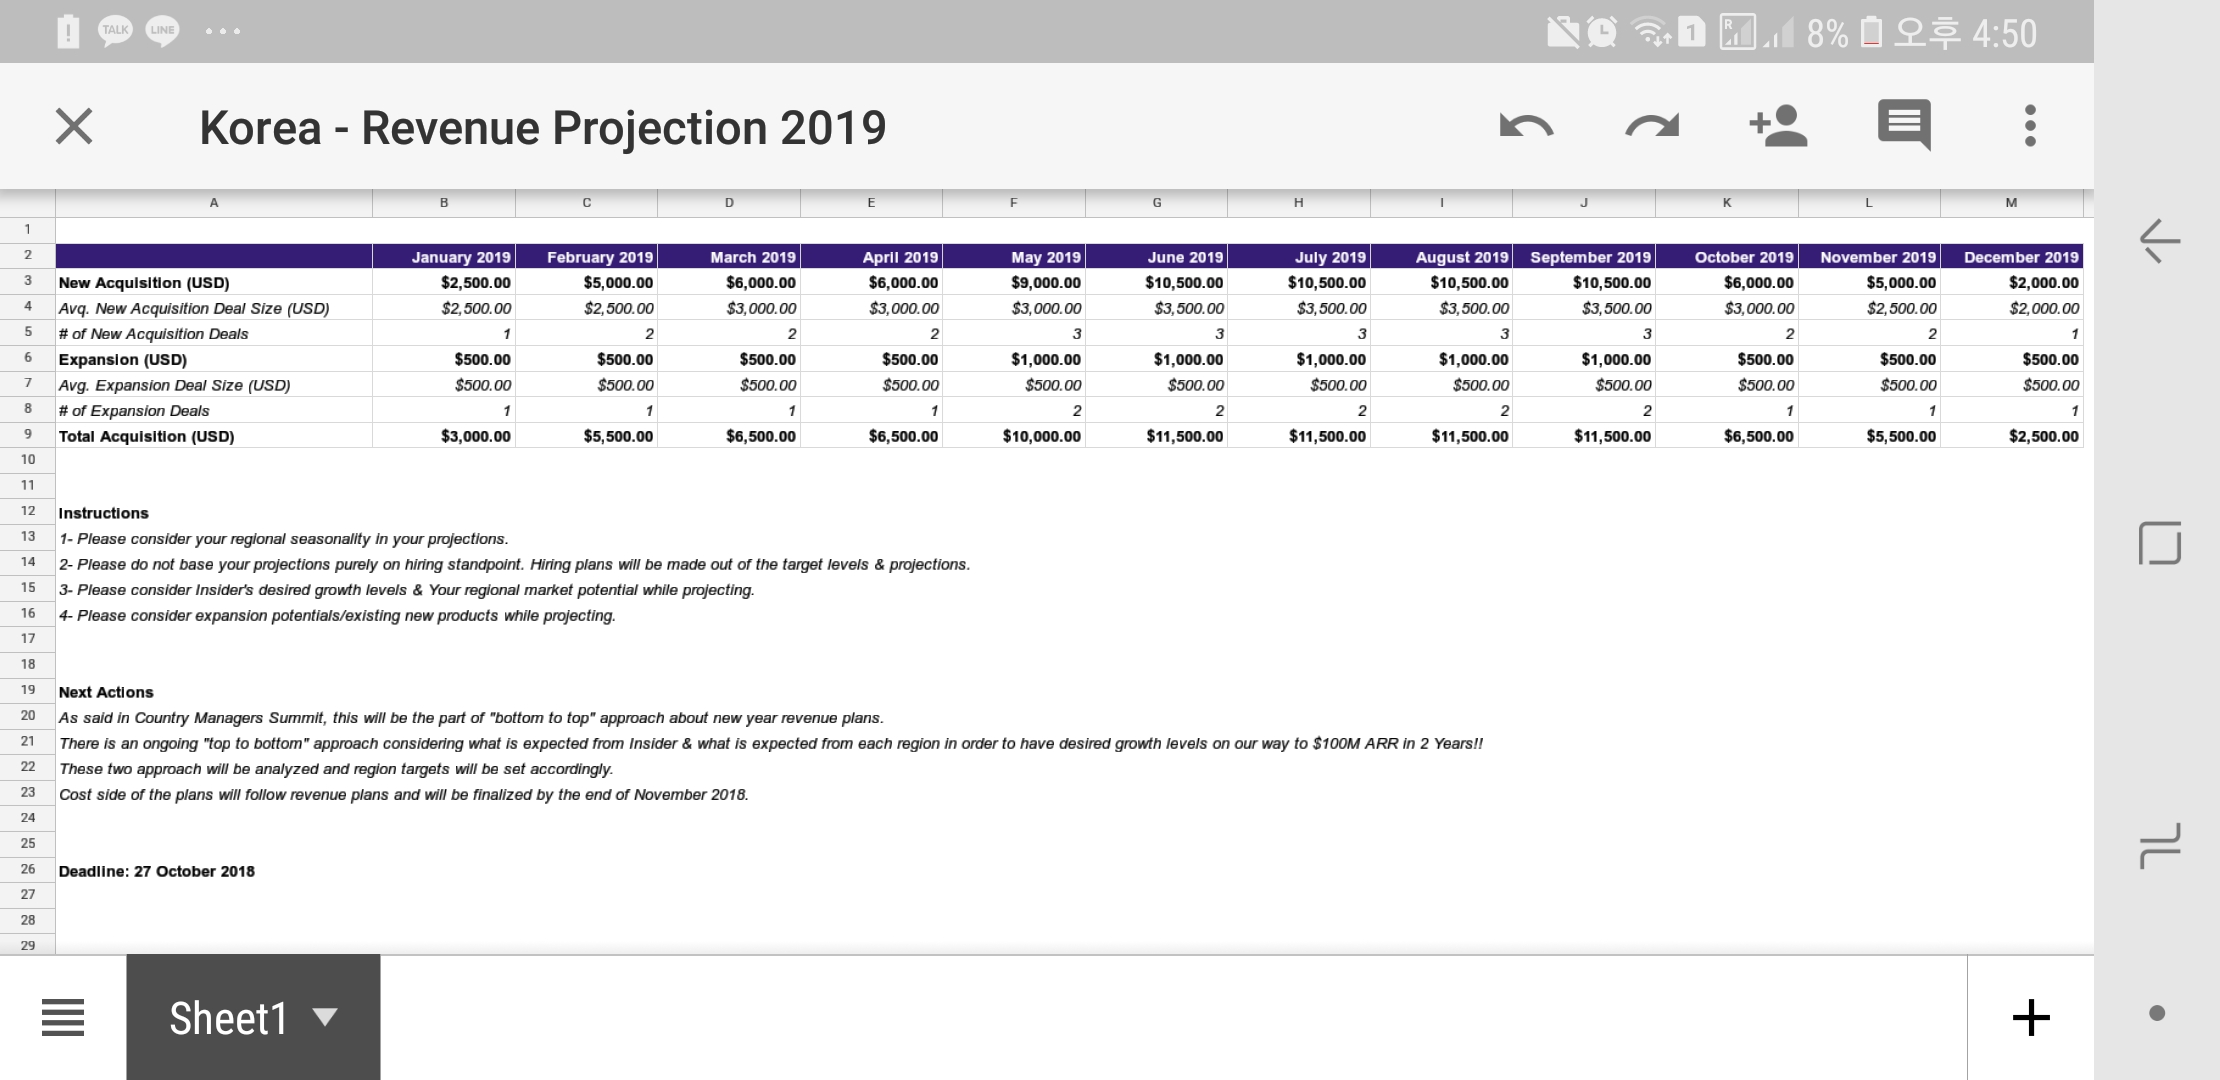
Task: Tap the undo arrow icon
Action: pos(1526,126)
